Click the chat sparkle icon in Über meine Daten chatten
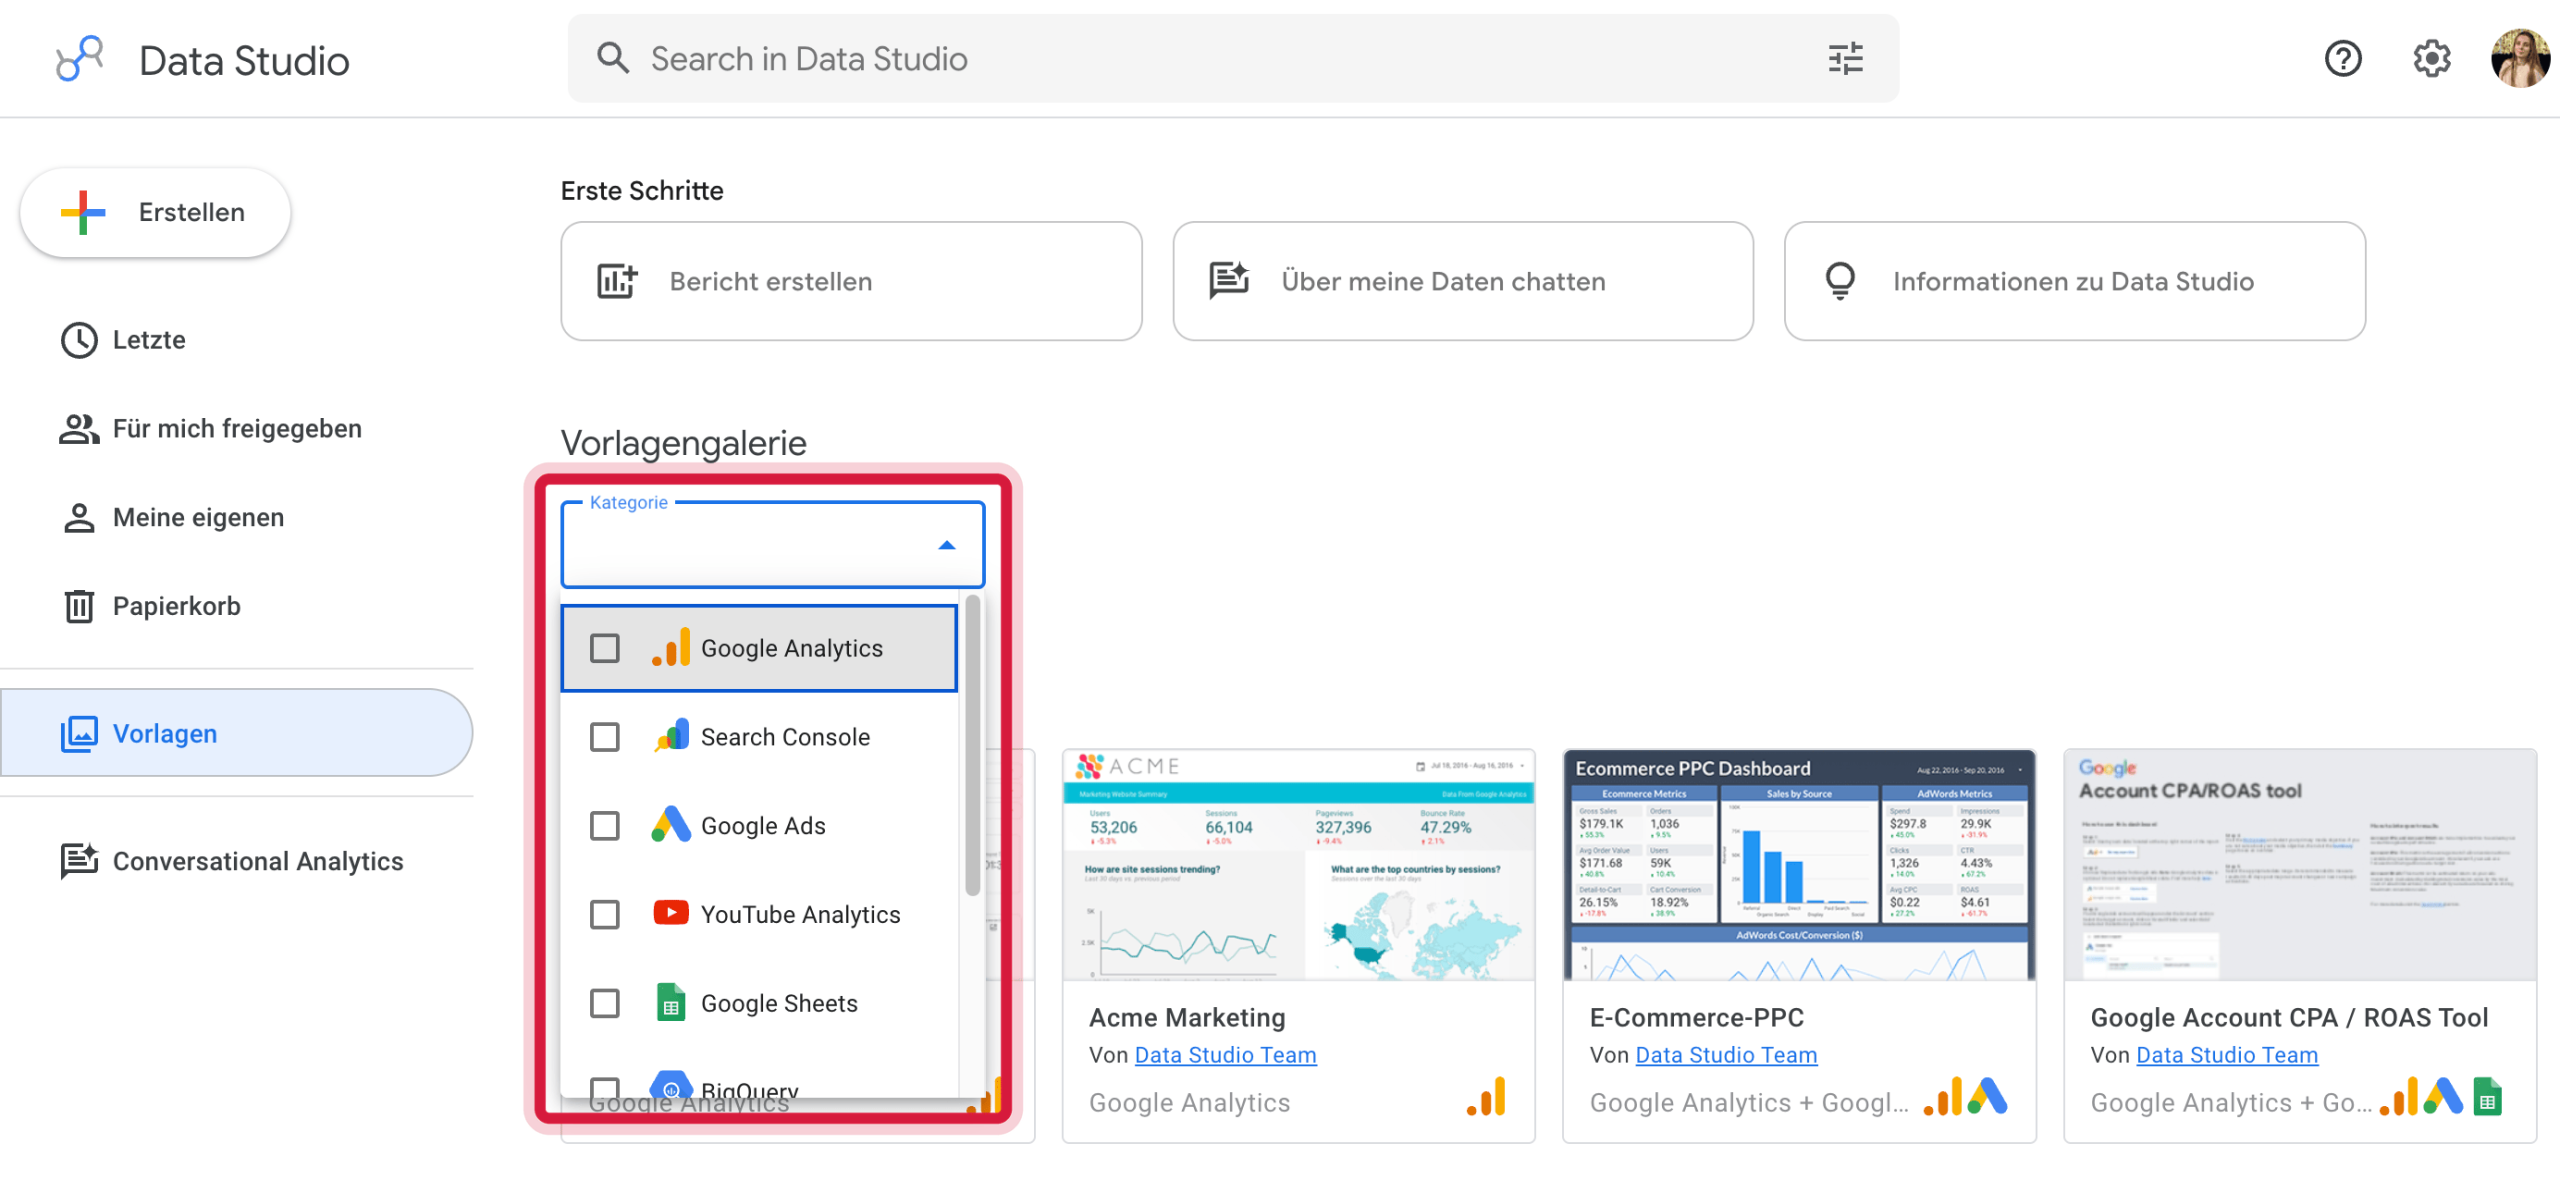 1229,281
